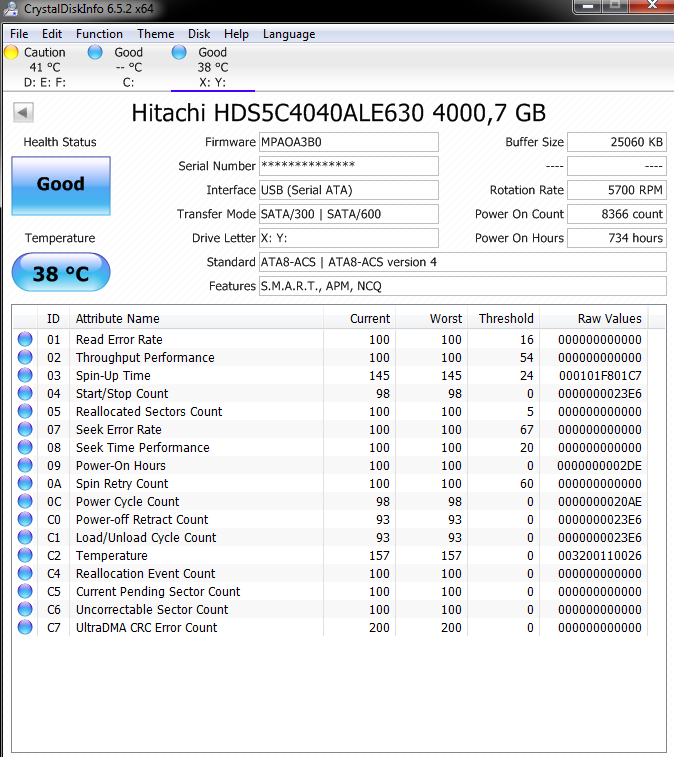Click raw value 000101F801C7
674x757 pixels.
pyautogui.click(x=600, y=376)
